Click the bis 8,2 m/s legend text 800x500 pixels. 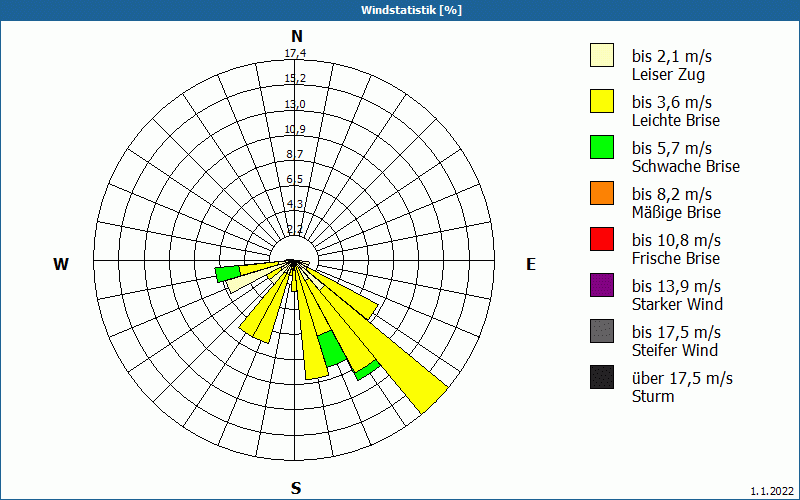pyautogui.click(x=671, y=194)
